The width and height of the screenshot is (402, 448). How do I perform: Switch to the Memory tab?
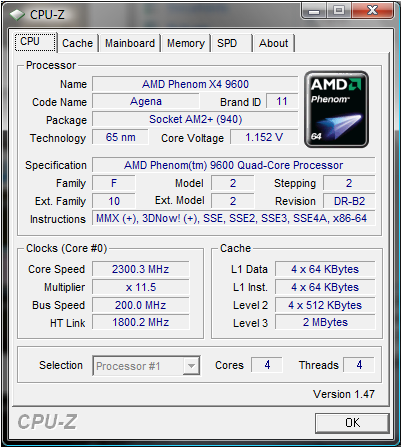click(x=186, y=43)
